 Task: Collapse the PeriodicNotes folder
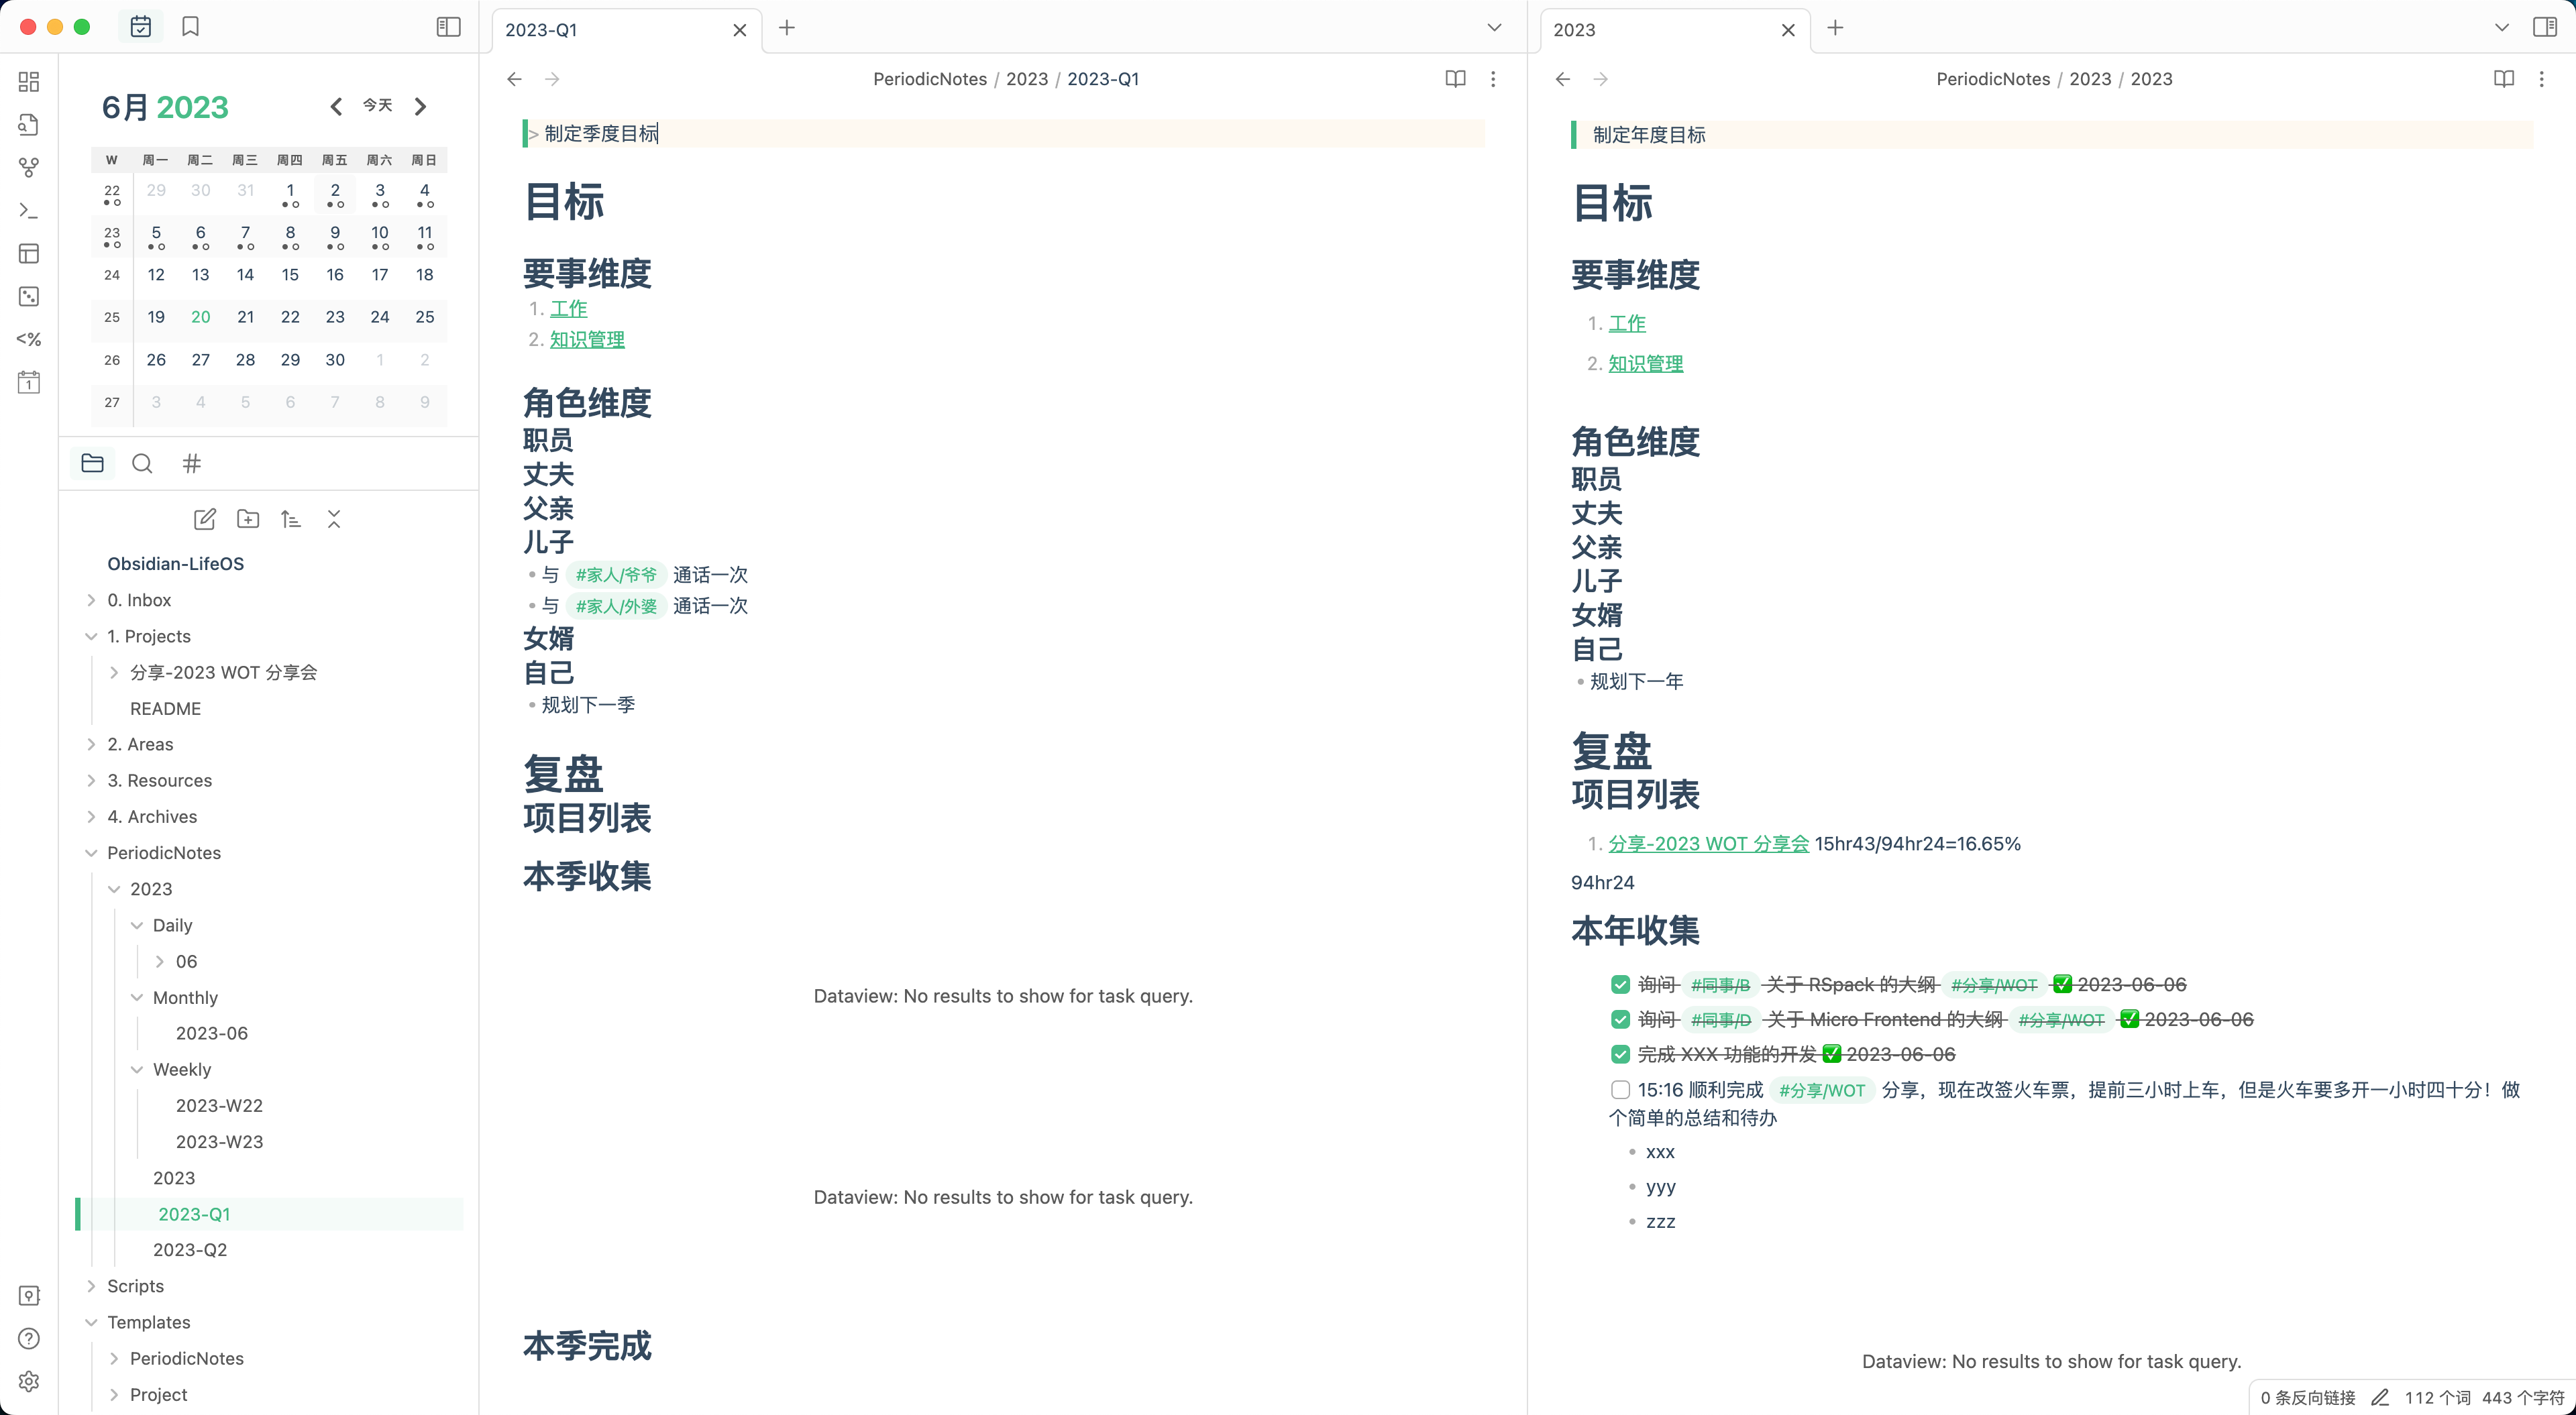click(91, 853)
